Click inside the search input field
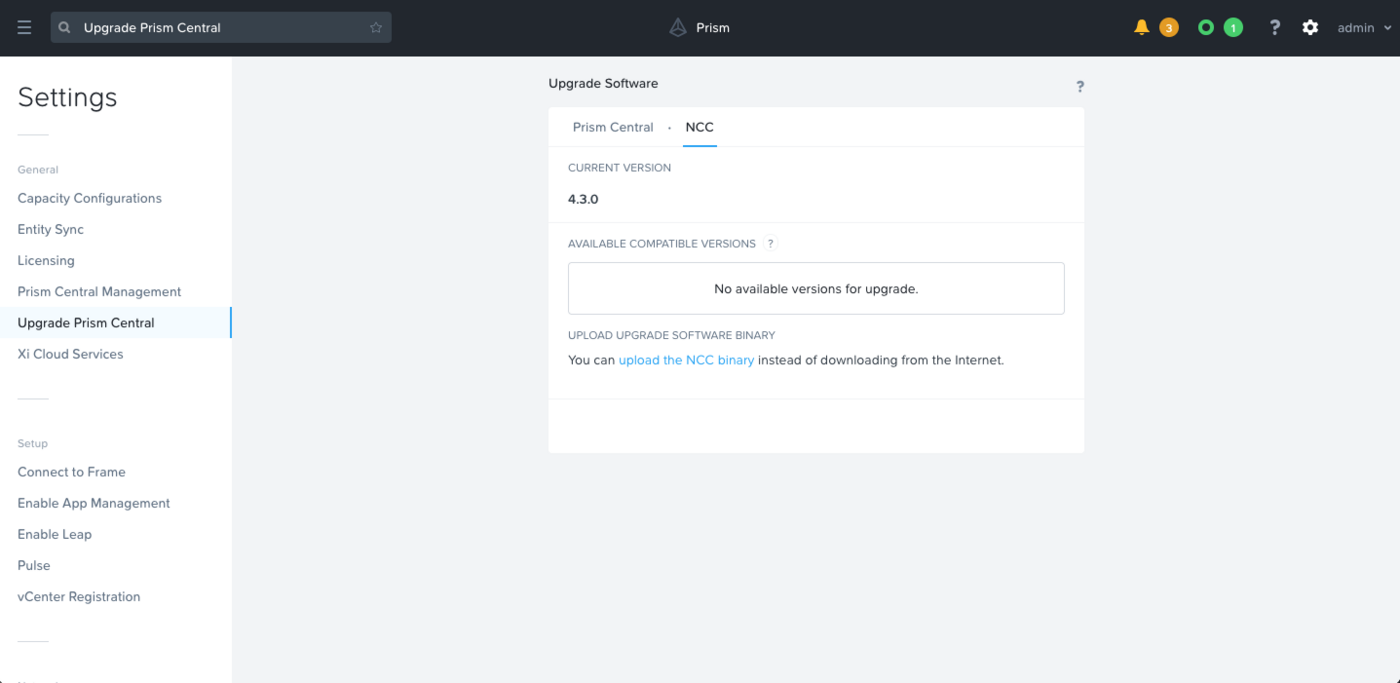The image size is (1400, 683). [x=220, y=28]
